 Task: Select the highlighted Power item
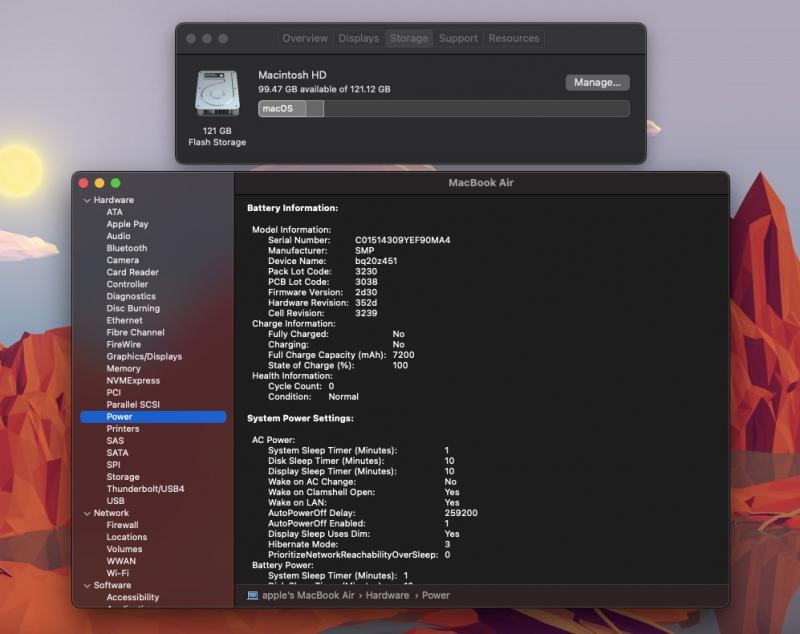tap(153, 417)
